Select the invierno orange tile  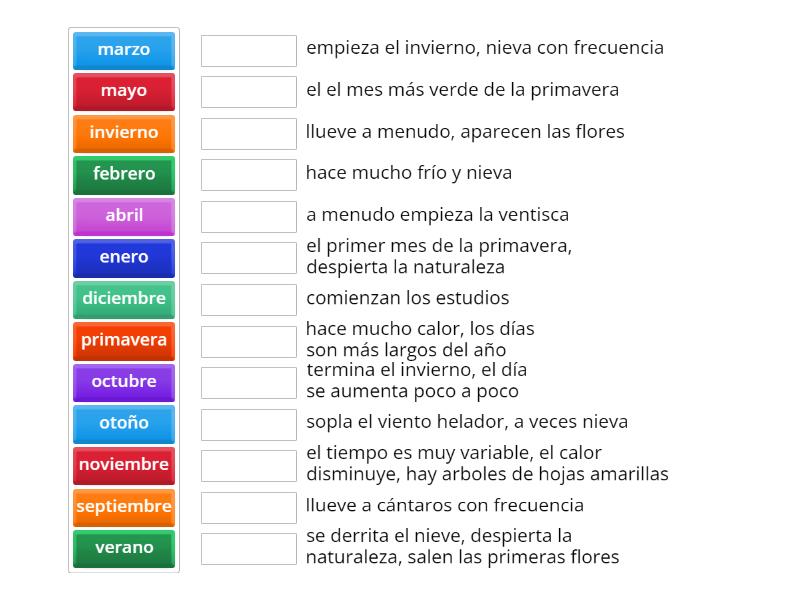click(124, 133)
